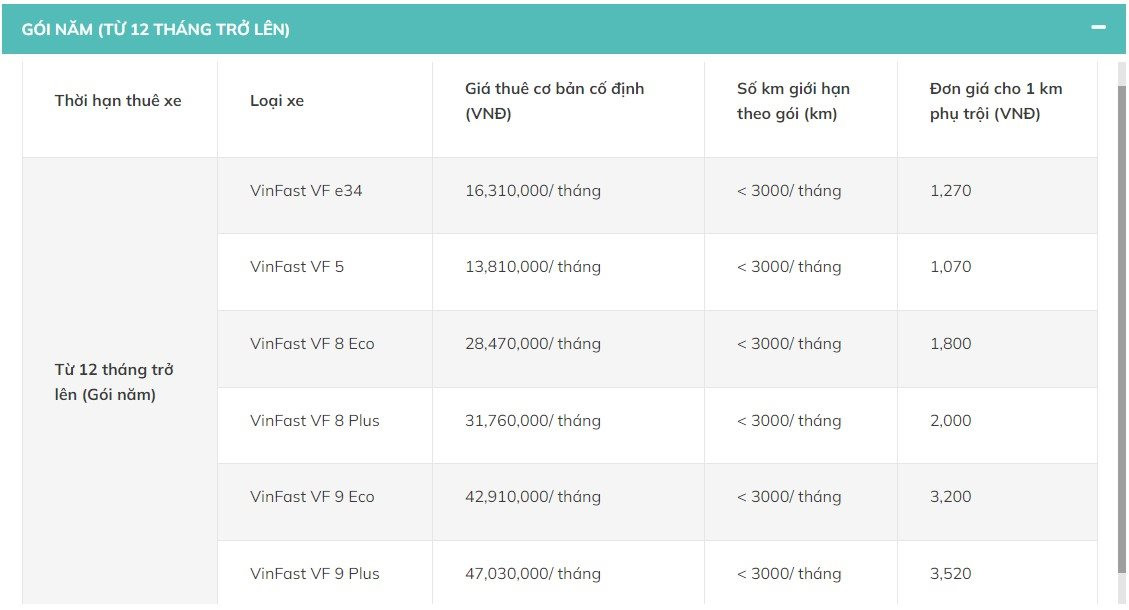Click the '< 3000/ tháng' limit for VF 8 Plus
This screenshot has width=1129, height=610.
[x=790, y=420]
